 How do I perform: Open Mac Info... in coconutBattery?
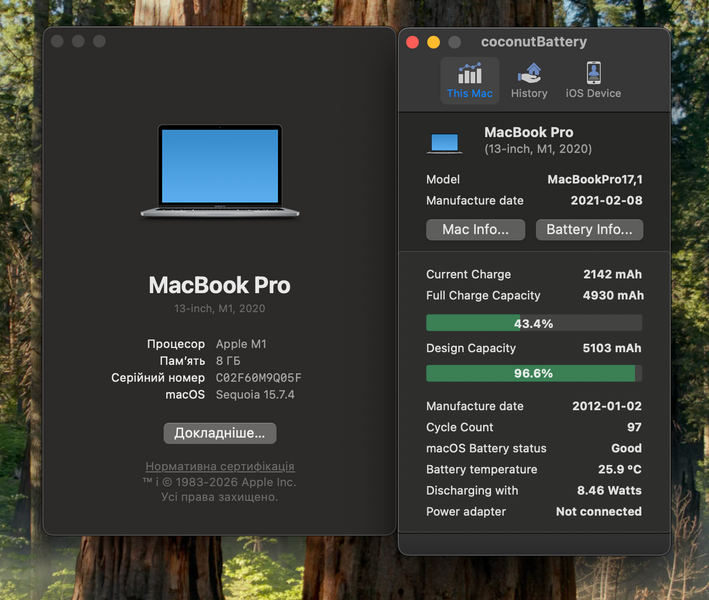(476, 230)
